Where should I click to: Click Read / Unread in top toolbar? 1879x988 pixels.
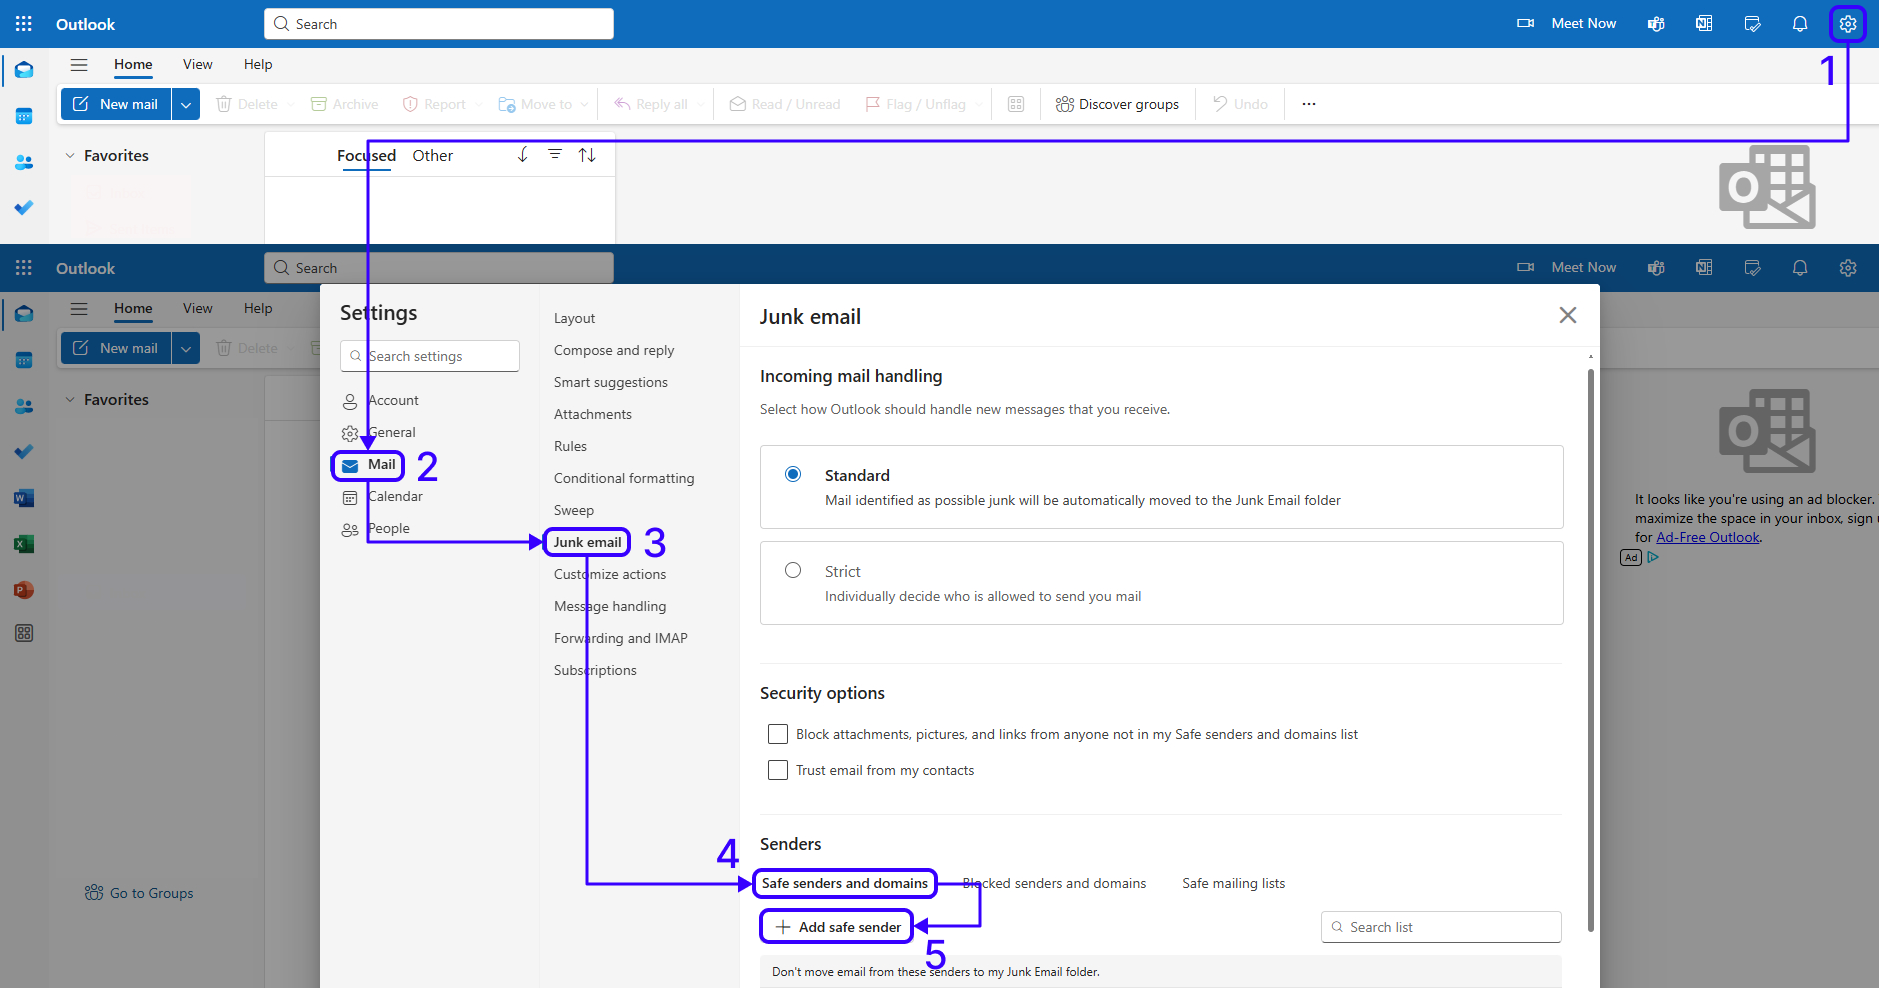coord(785,104)
